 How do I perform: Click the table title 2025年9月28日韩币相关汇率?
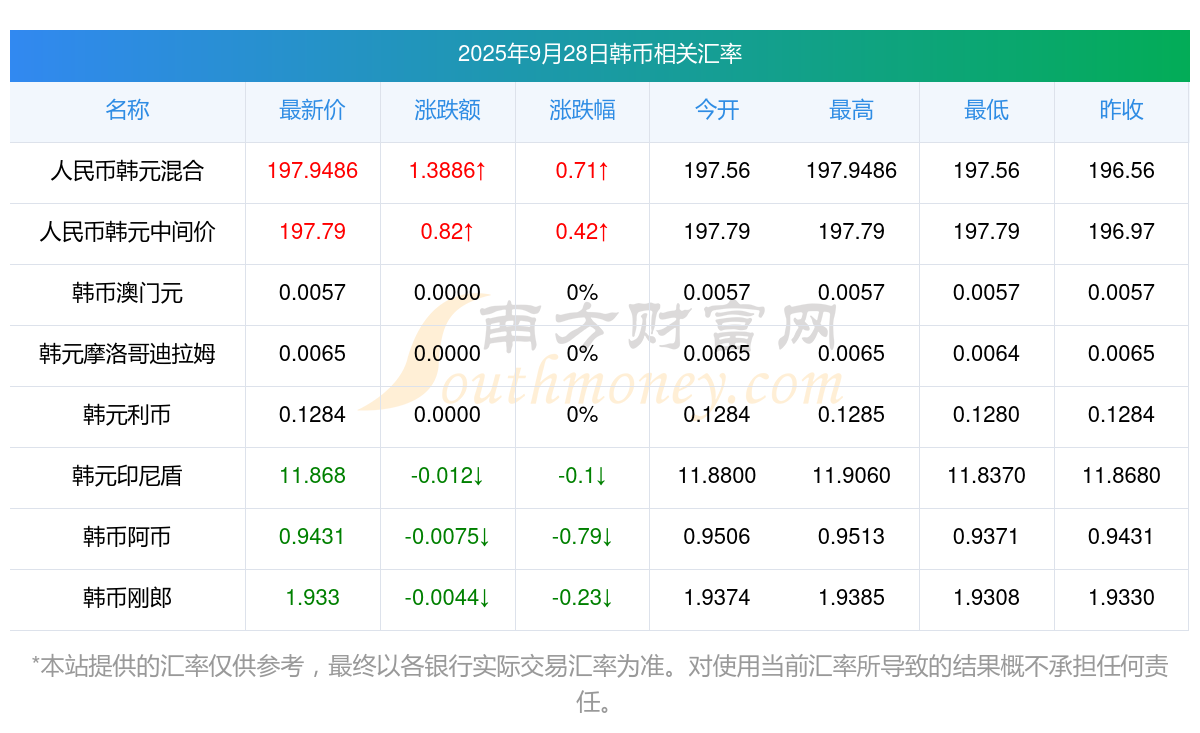click(600, 53)
